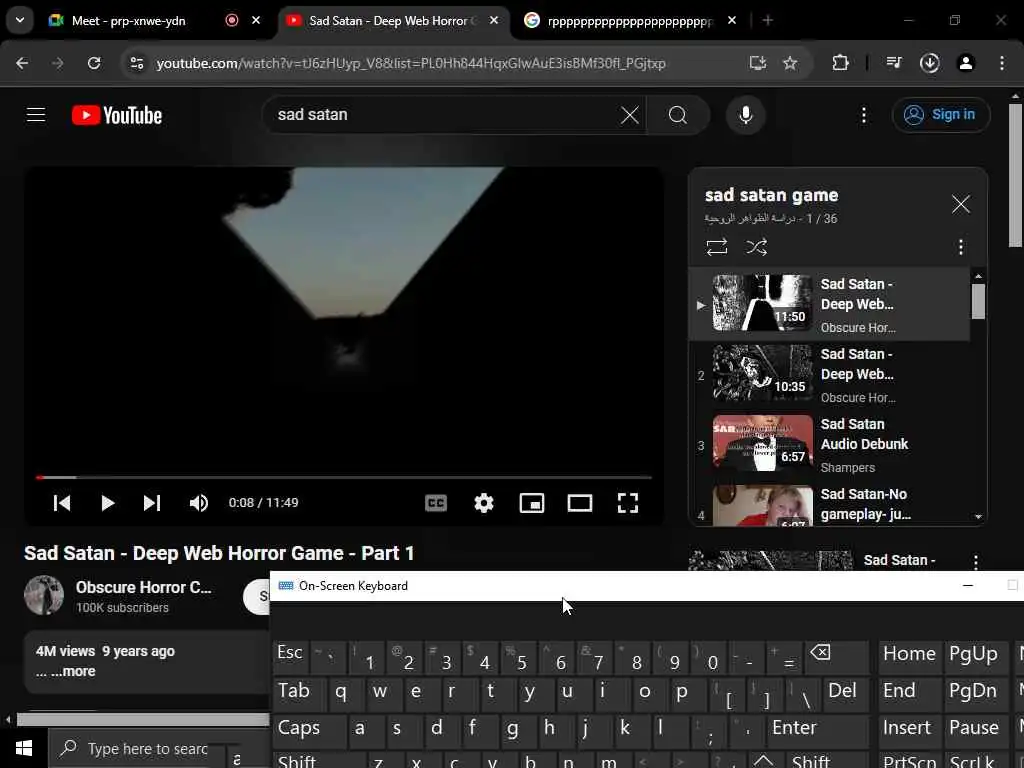1024x768 pixels.
Task: Run search with magnifier button
Action: pyautogui.click(x=678, y=115)
